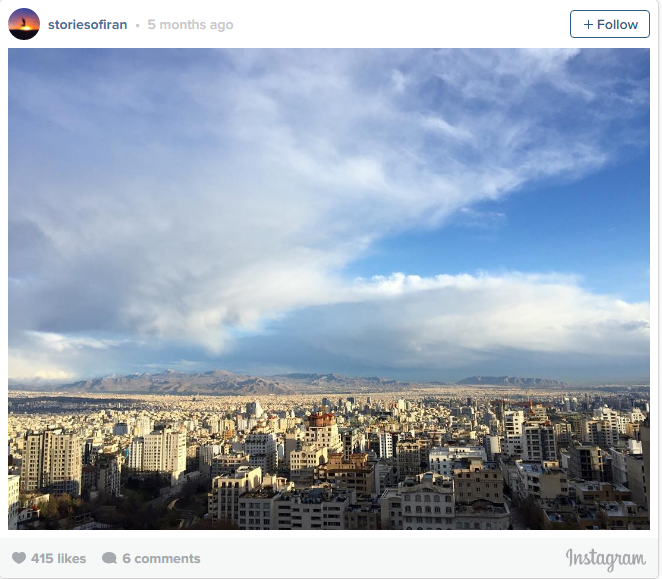Follow the storiesofiran account
Viewport: 662px width, 579px height.
click(610, 24)
